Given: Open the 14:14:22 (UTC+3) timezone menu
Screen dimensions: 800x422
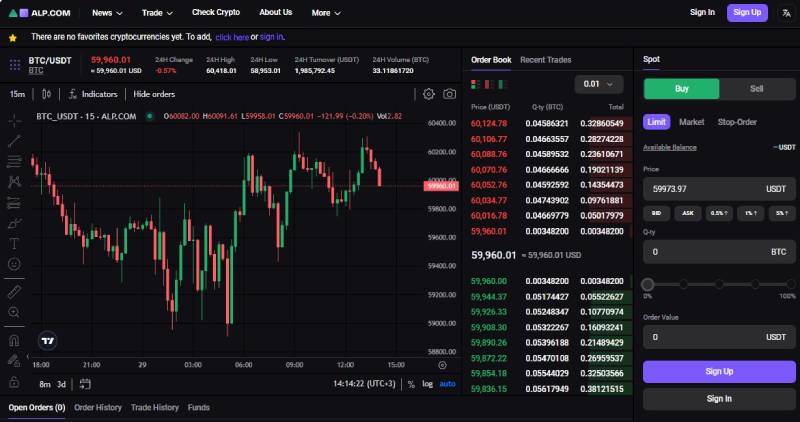Looking at the screenshot, I should (x=364, y=384).
